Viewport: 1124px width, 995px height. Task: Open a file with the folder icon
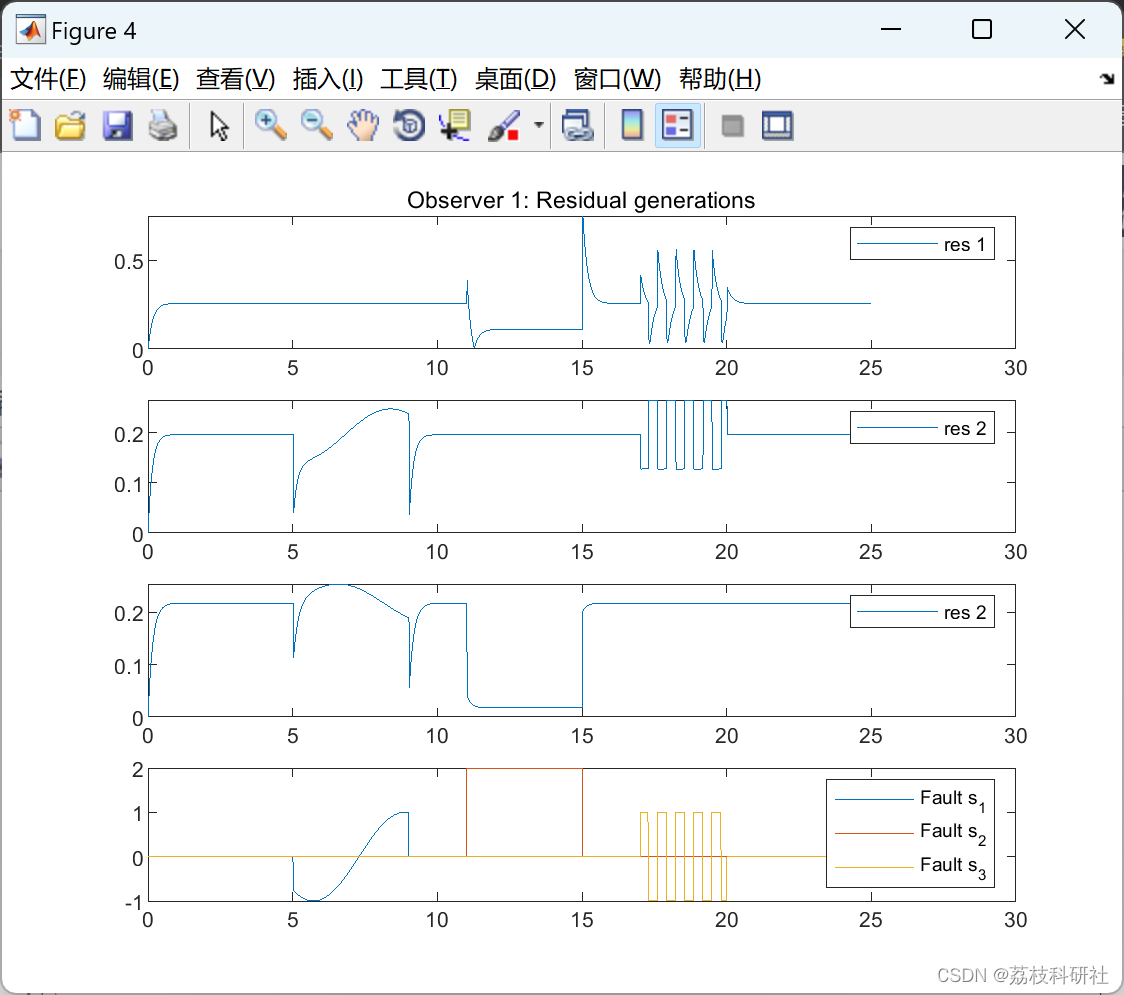(x=70, y=125)
